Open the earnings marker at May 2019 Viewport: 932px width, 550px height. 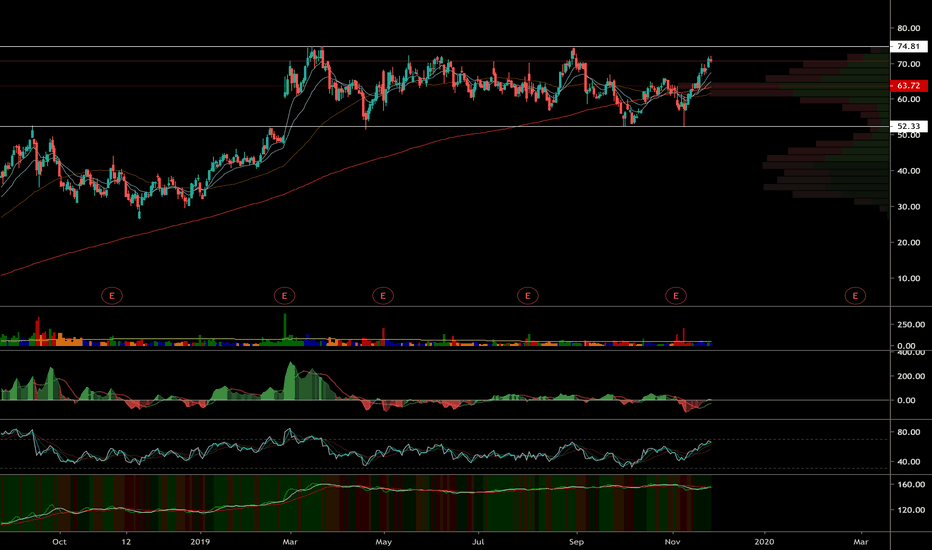pyautogui.click(x=383, y=296)
